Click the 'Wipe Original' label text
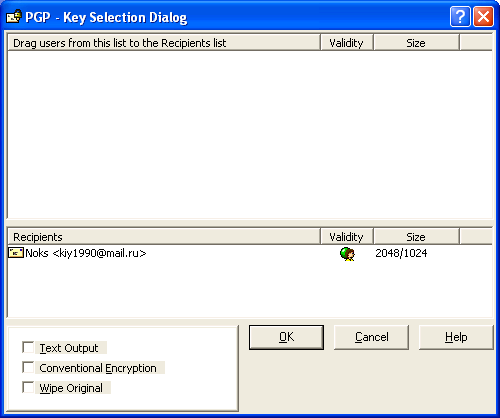Screen dimensions: 500x418 (x=71, y=388)
